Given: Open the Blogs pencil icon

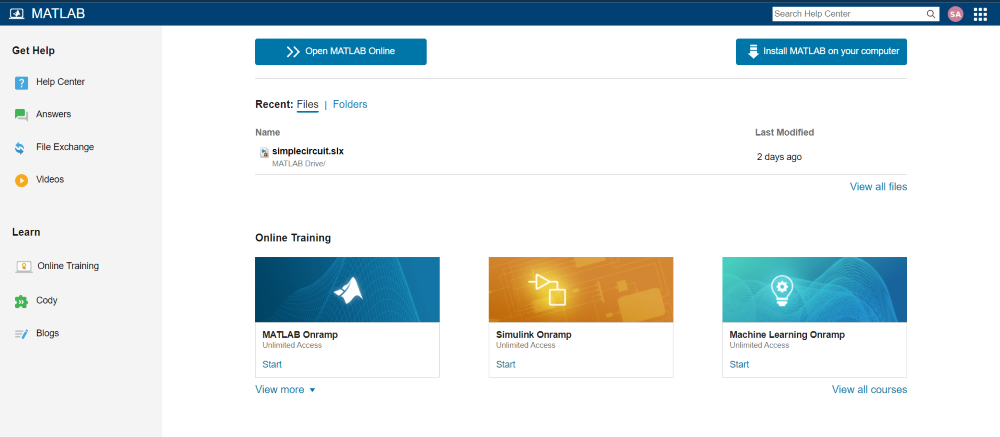Looking at the screenshot, I should 21,334.
